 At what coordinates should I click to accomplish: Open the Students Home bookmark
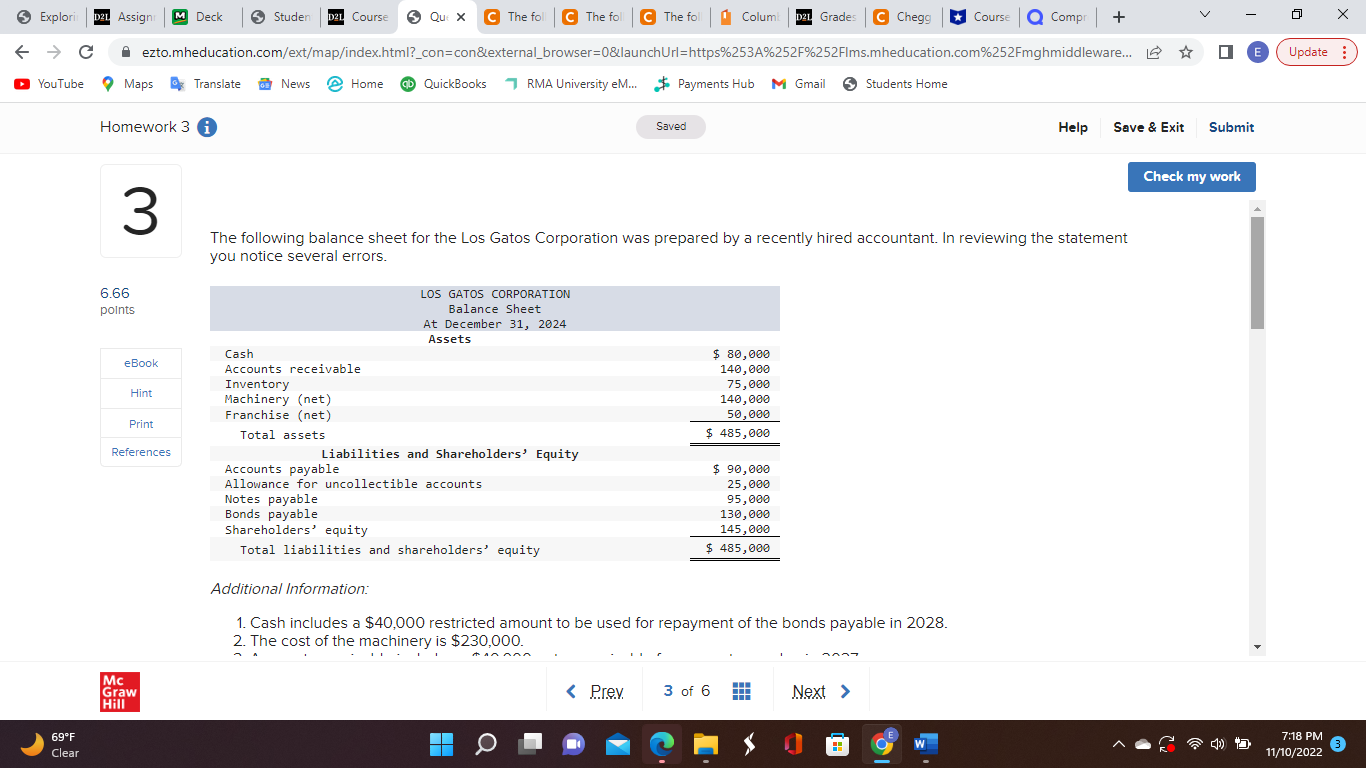pyautogui.click(x=895, y=84)
